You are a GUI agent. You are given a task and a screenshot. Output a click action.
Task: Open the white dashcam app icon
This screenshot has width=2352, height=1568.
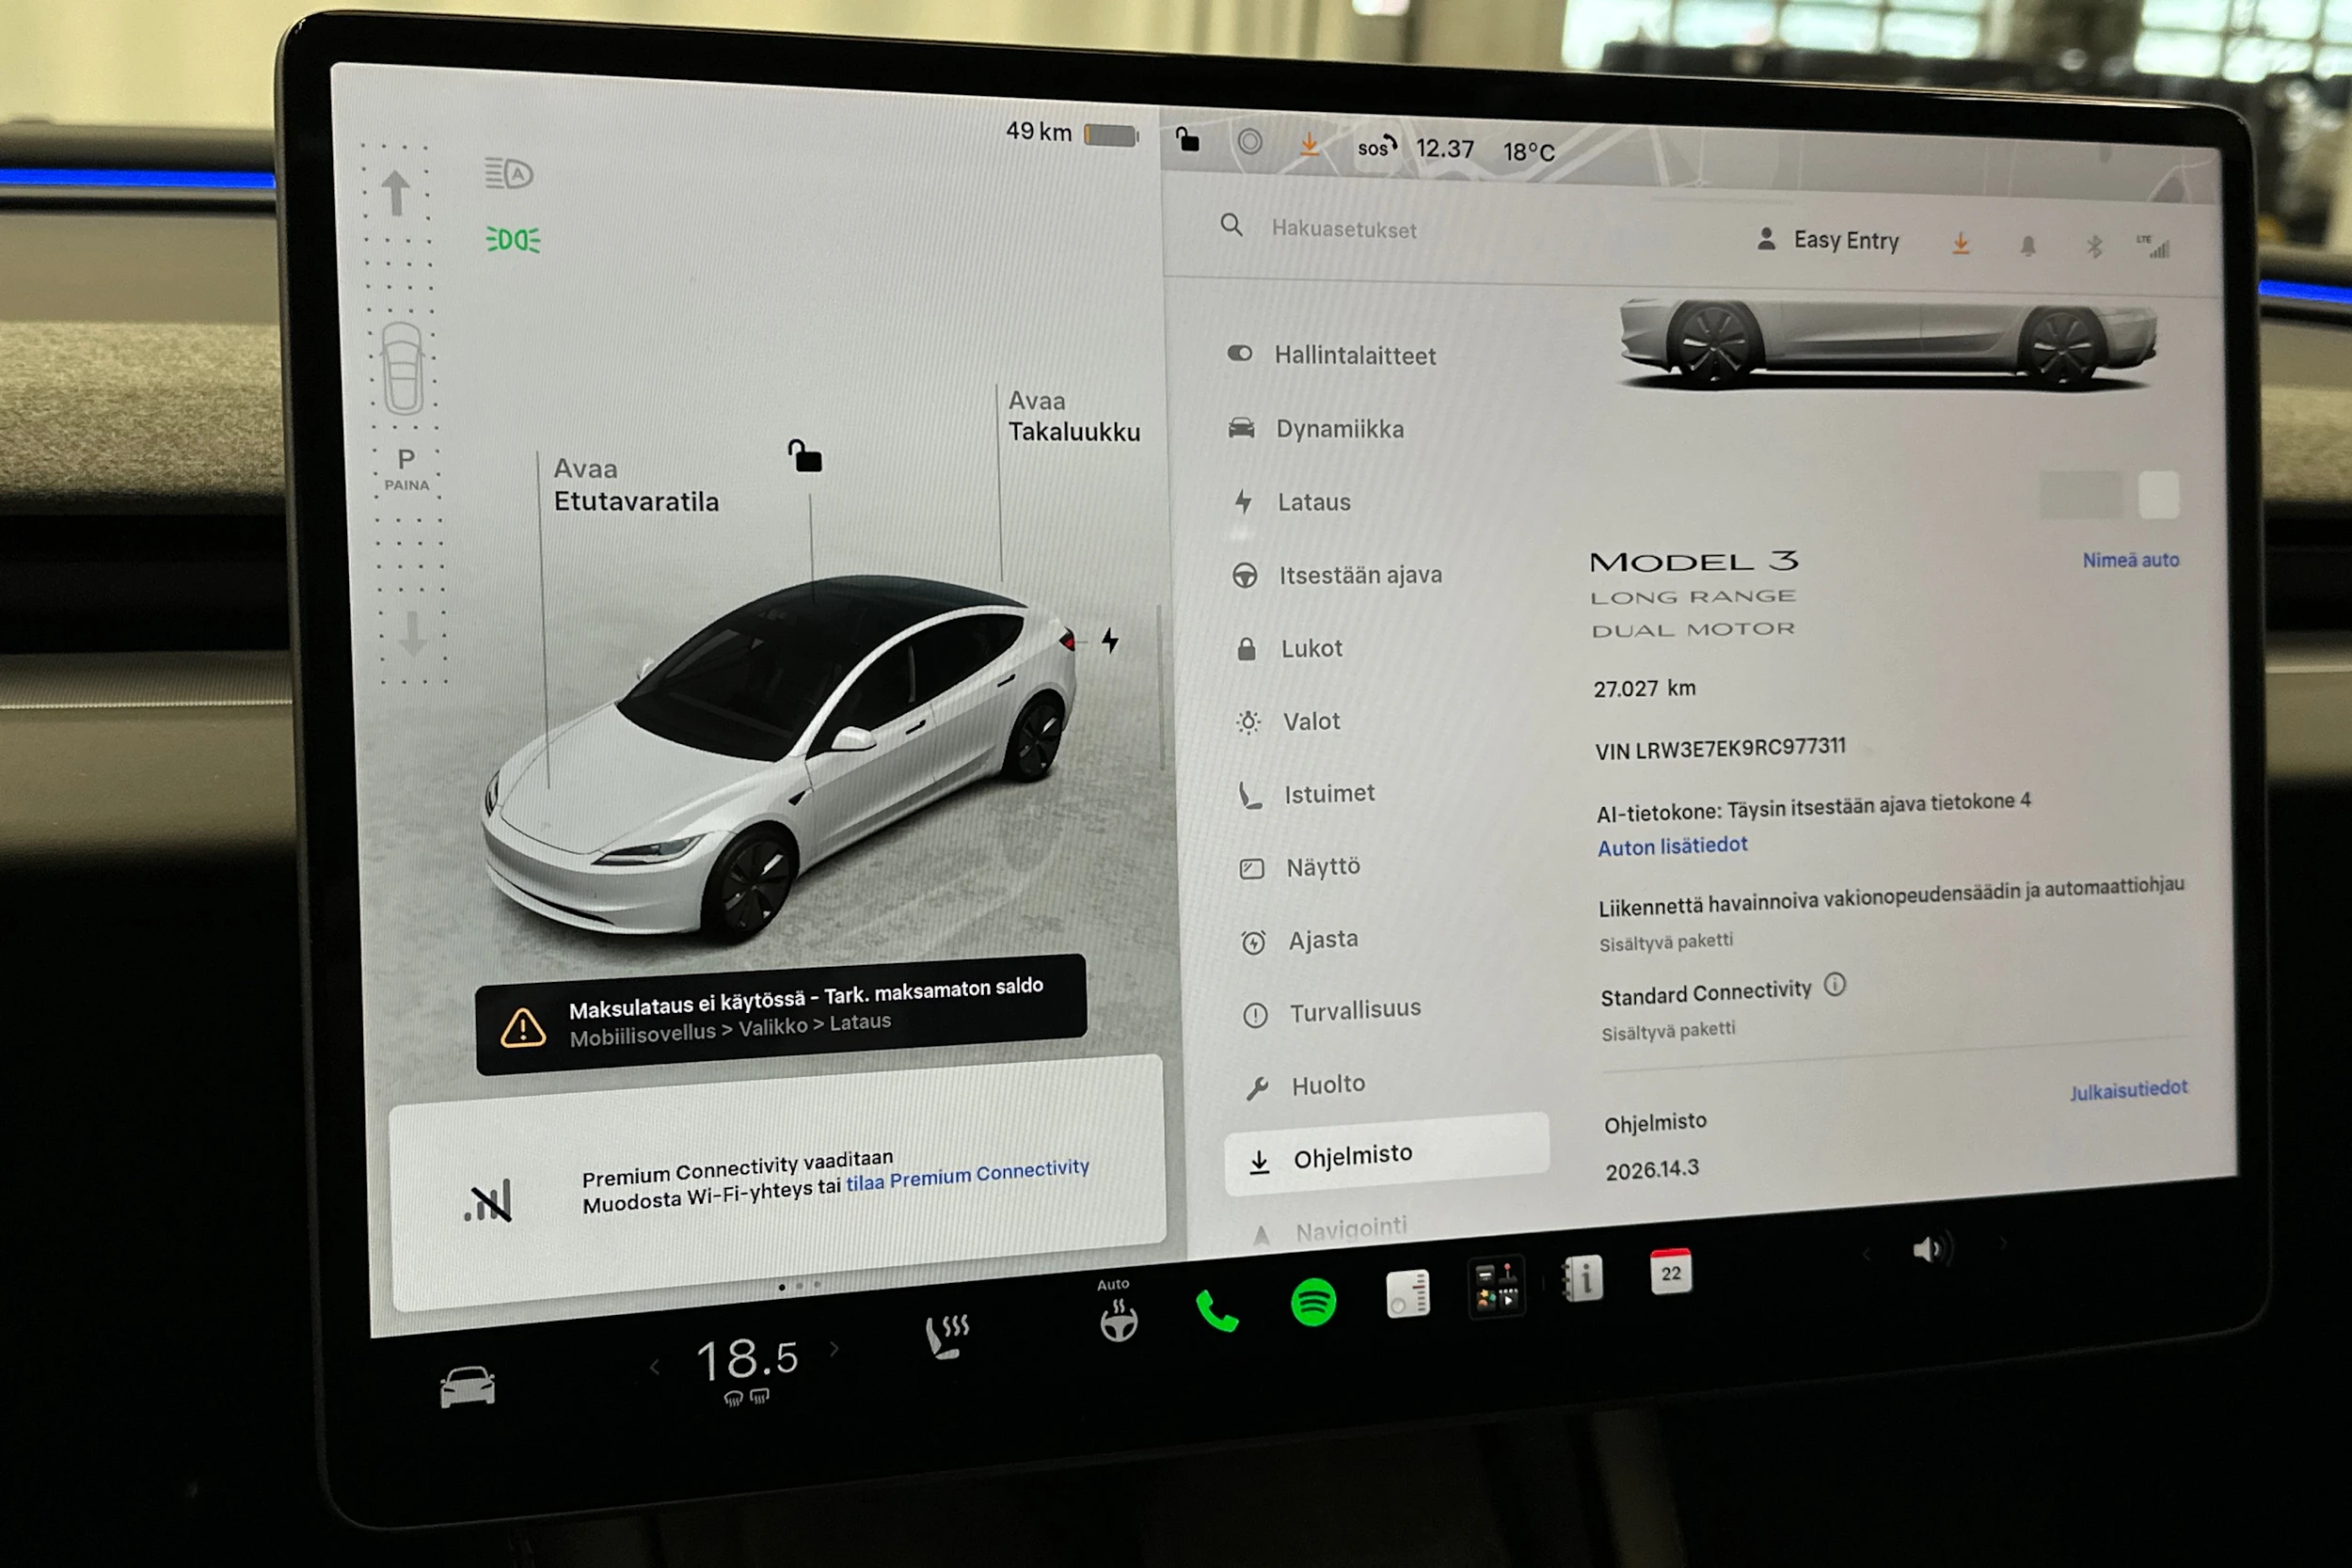(1407, 1294)
